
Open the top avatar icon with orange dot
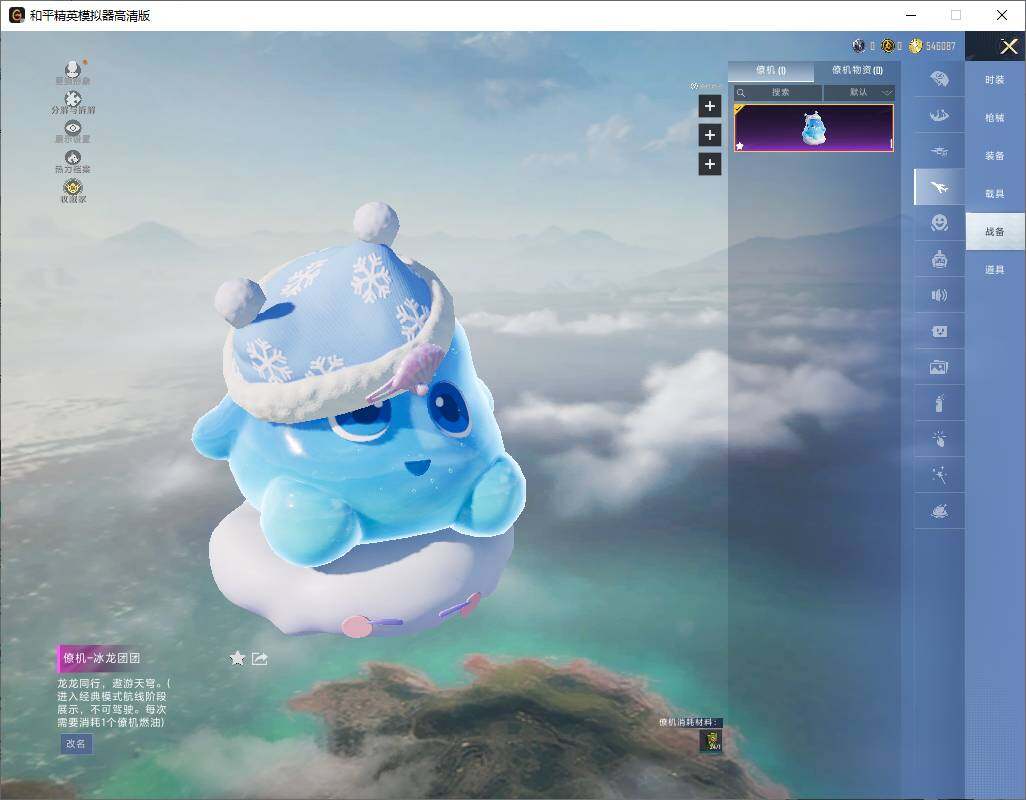coord(73,69)
